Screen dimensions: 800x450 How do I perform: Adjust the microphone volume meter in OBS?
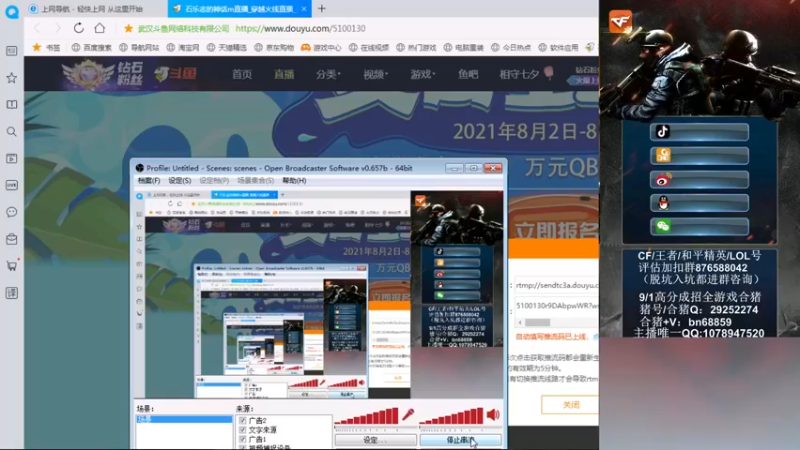click(x=366, y=416)
